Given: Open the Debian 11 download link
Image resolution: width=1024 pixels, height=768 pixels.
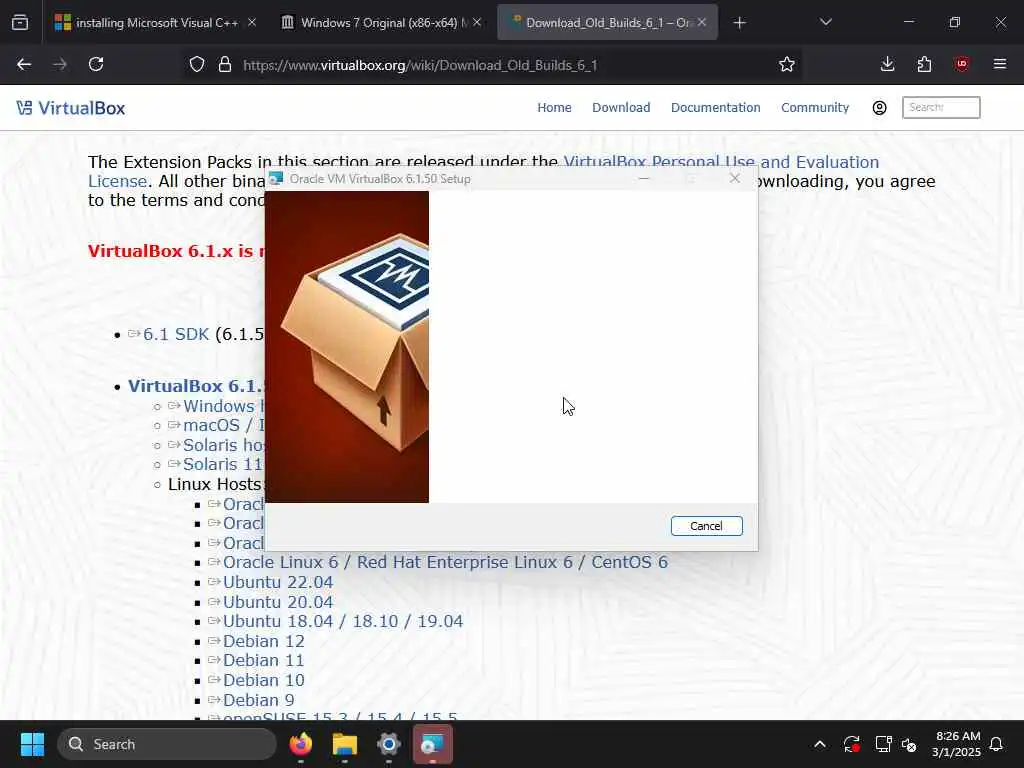Looking at the screenshot, I should (x=263, y=660).
